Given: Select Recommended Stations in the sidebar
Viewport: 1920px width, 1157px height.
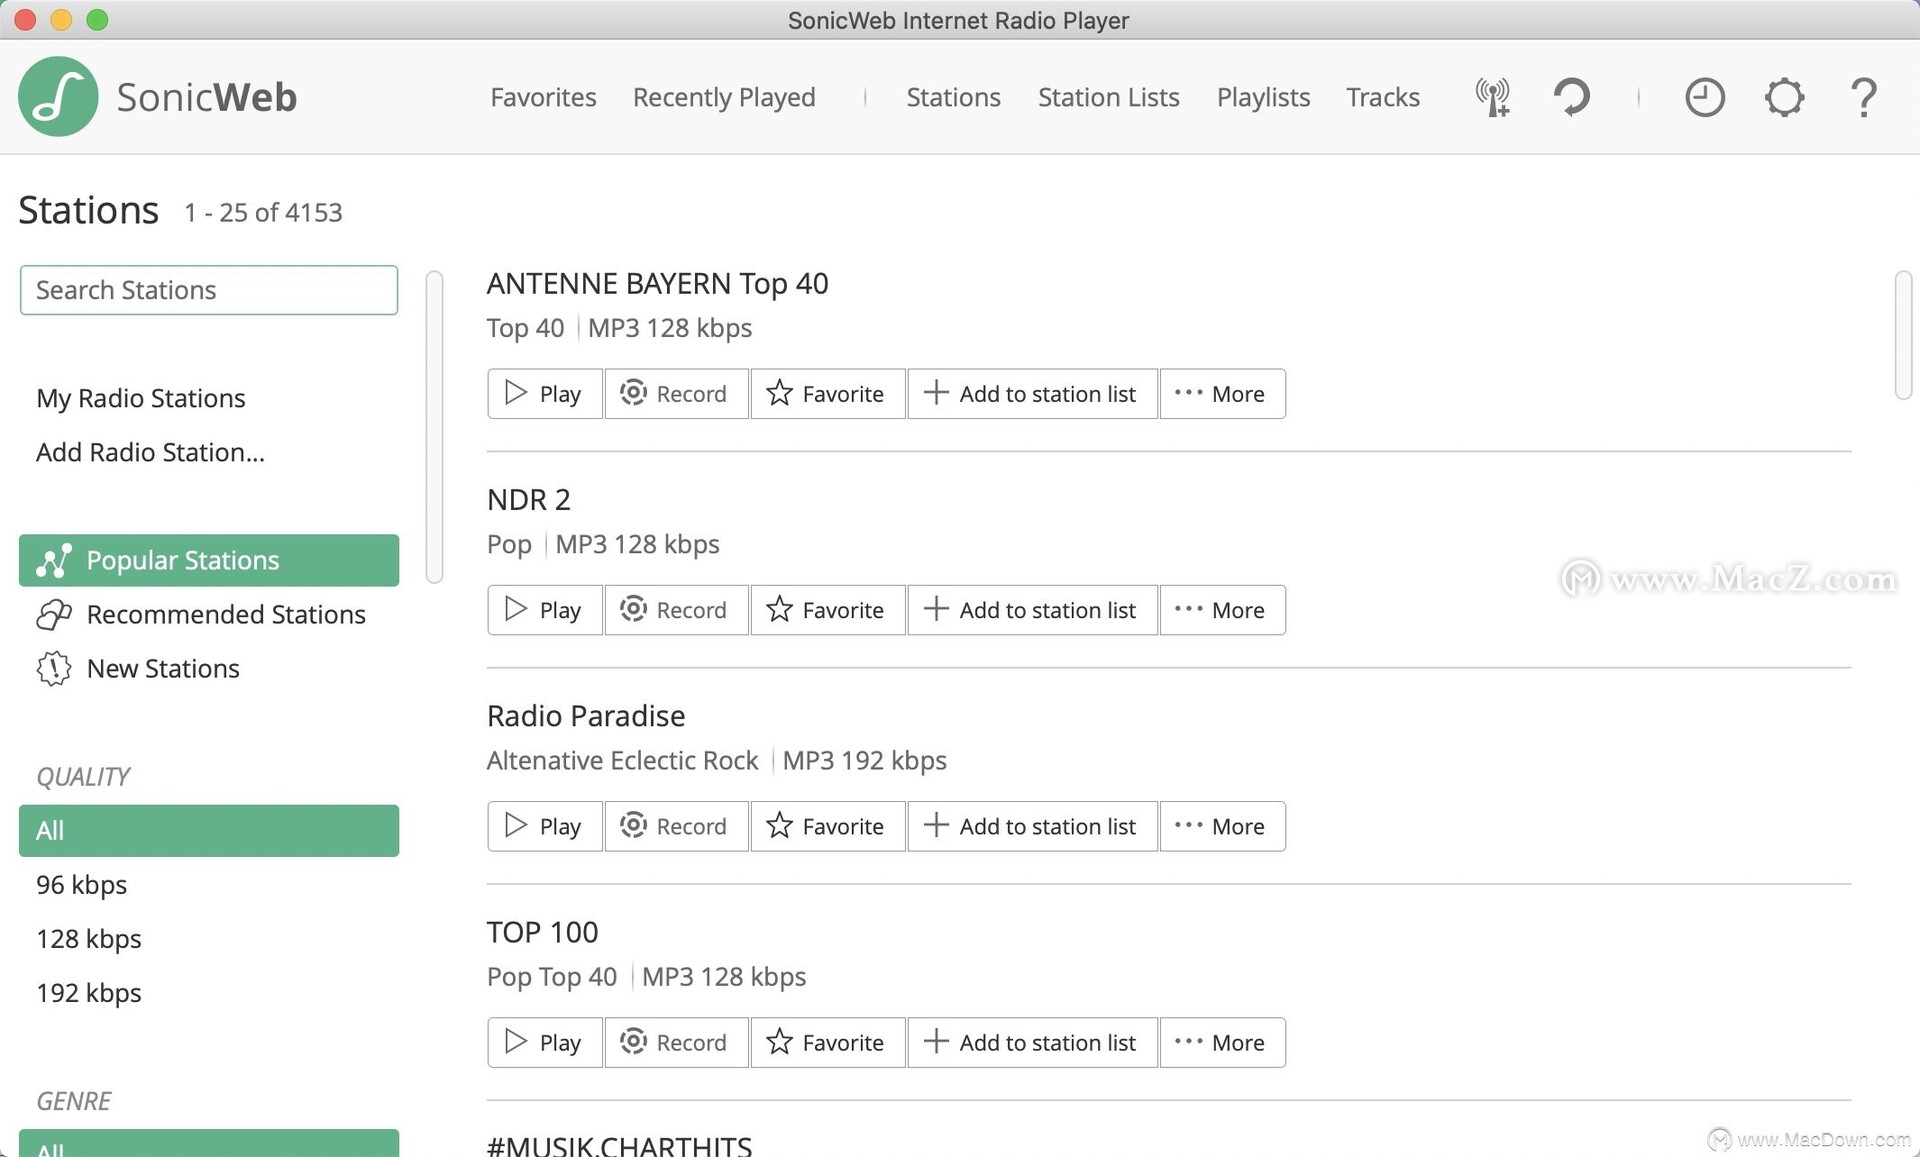Looking at the screenshot, I should coord(209,614).
